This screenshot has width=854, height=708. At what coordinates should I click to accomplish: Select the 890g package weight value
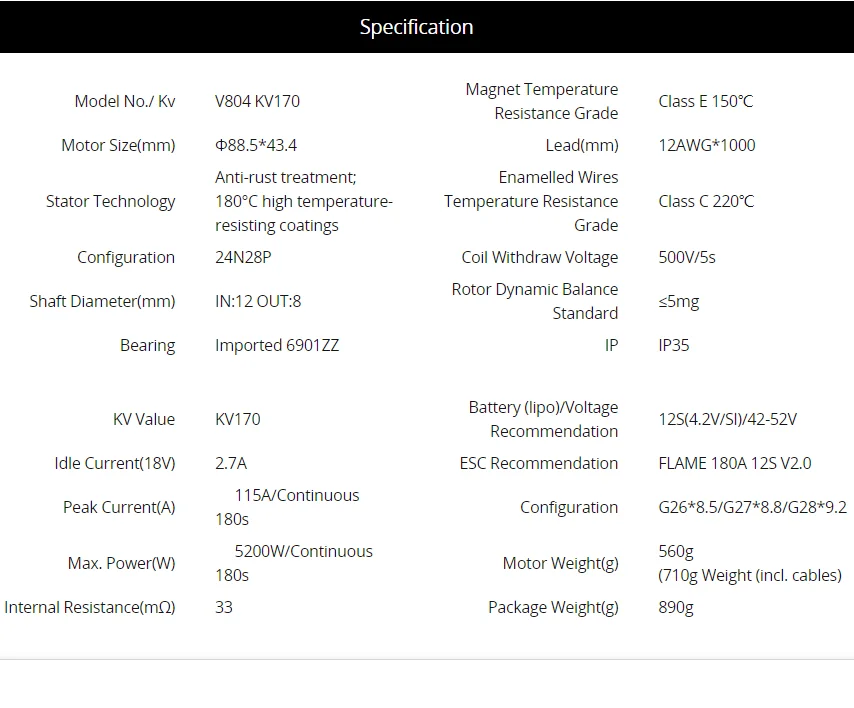coord(676,607)
